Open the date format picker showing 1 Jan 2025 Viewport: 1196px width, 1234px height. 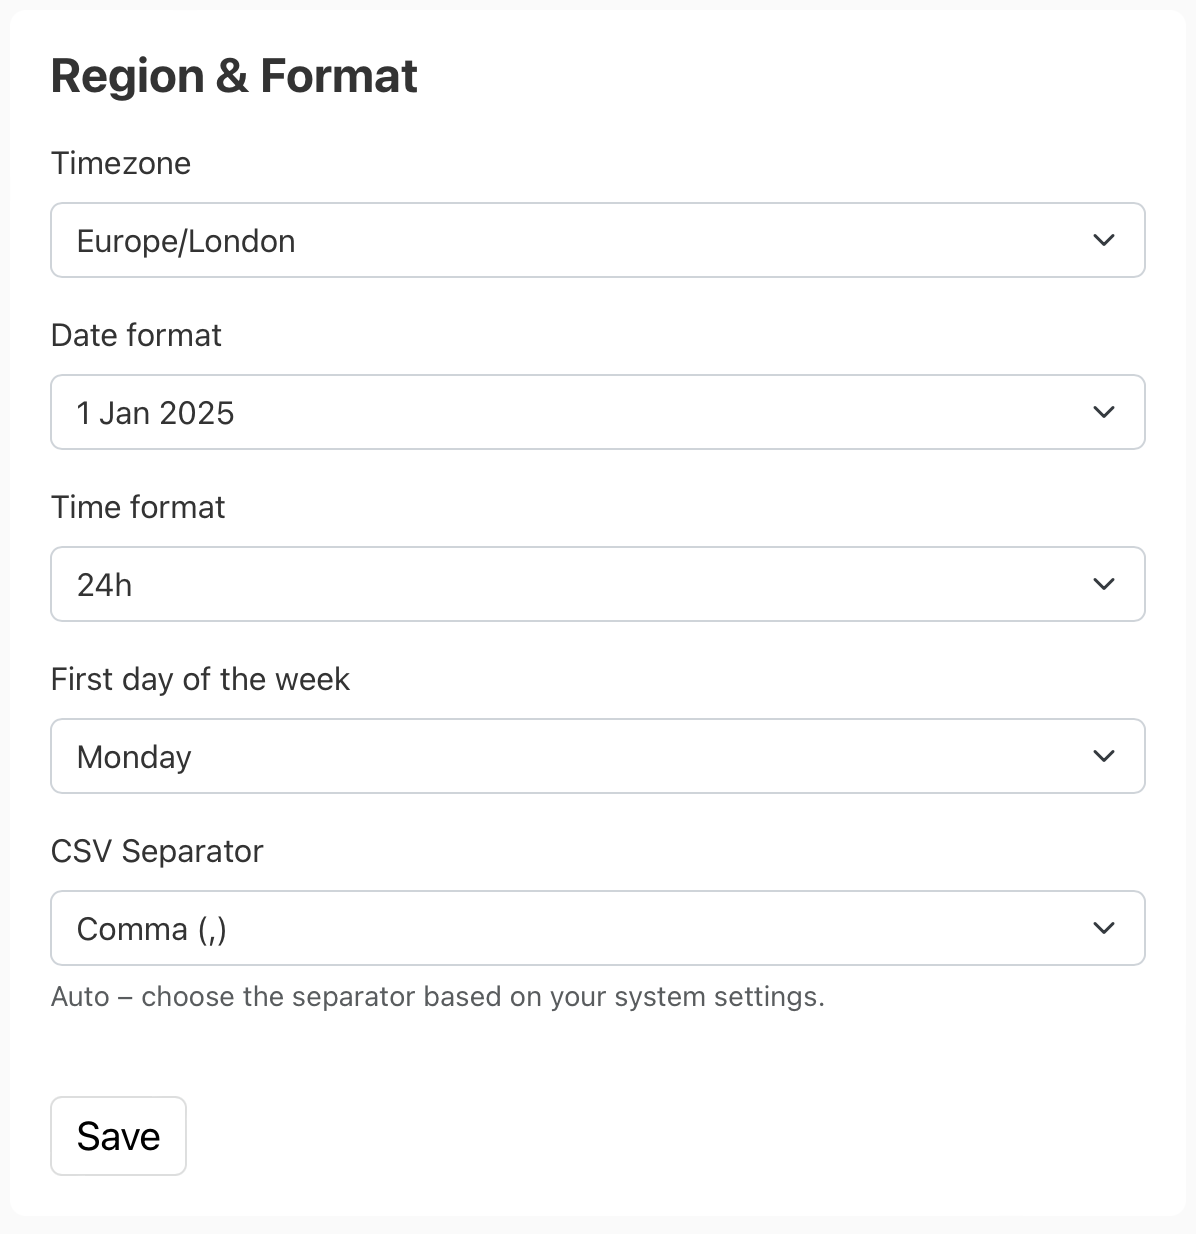pos(598,412)
